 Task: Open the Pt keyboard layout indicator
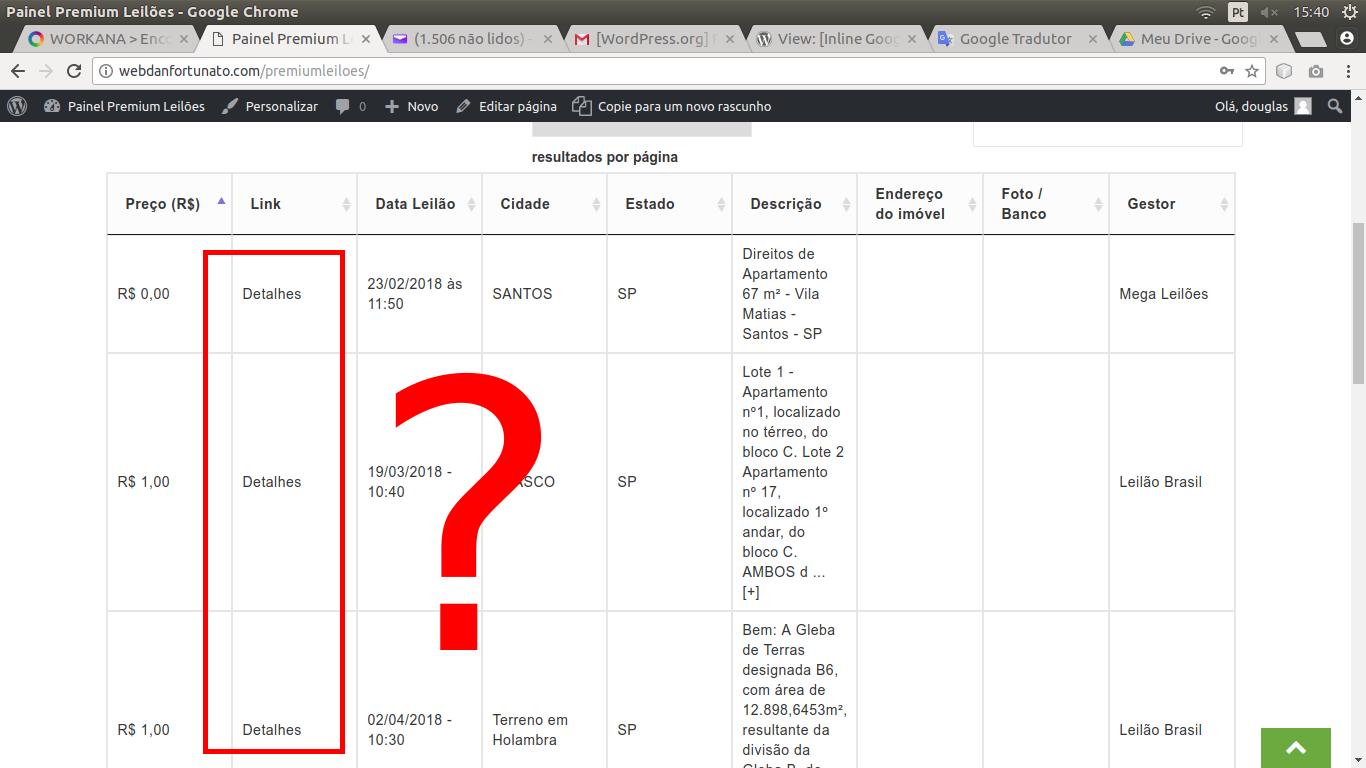(x=1238, y=12)
